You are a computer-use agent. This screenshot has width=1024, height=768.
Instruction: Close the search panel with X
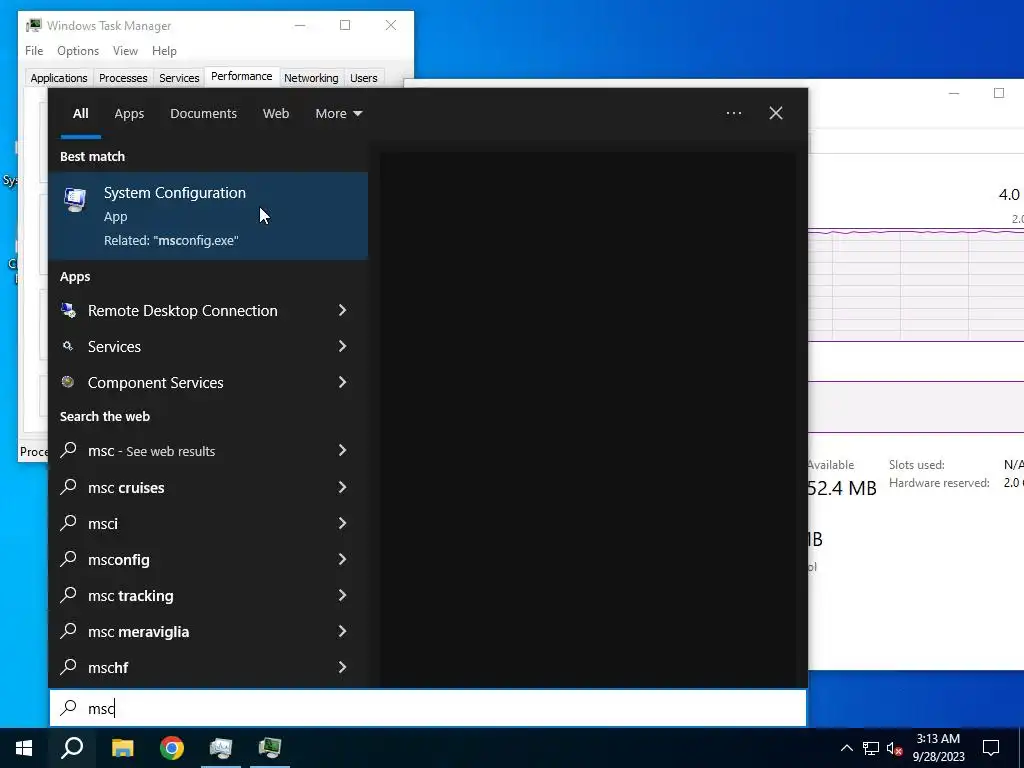click(776, 113)
